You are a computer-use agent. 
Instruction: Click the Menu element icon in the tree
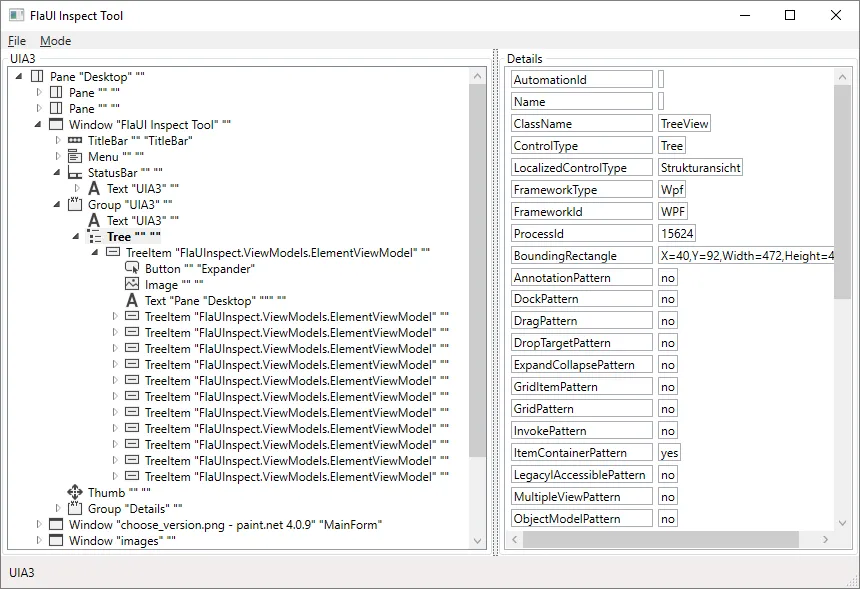tap(73, 156)
